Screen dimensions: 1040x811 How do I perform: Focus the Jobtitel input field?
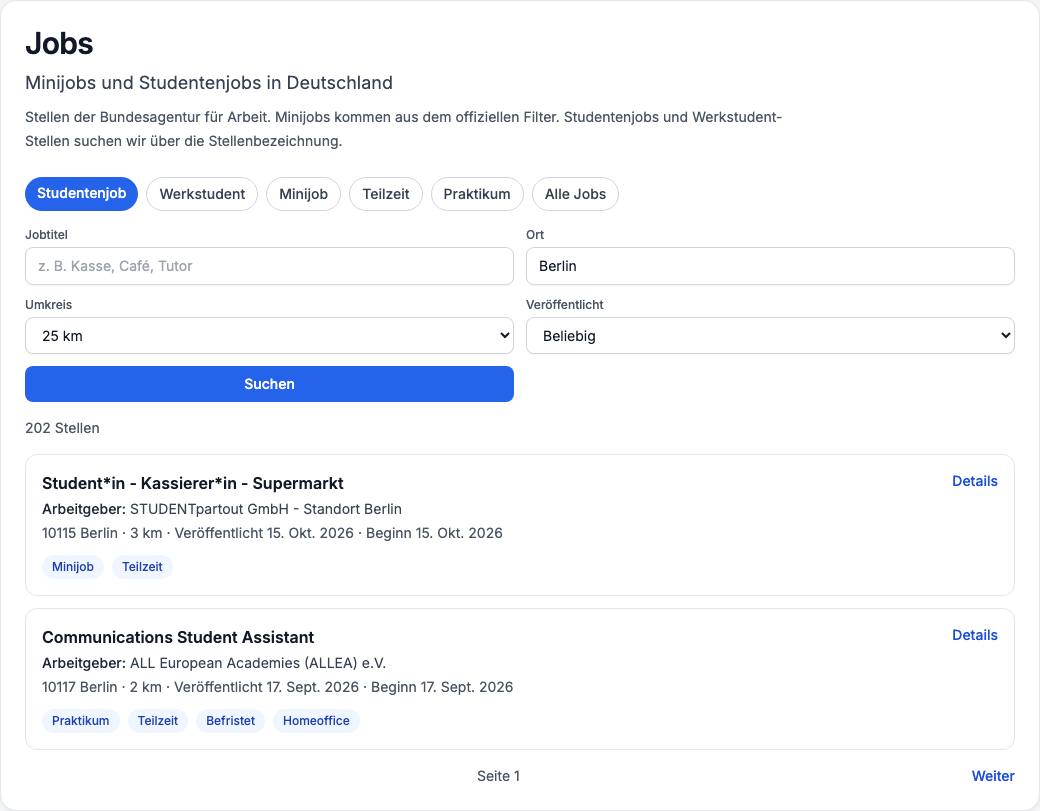pos(269,266)
